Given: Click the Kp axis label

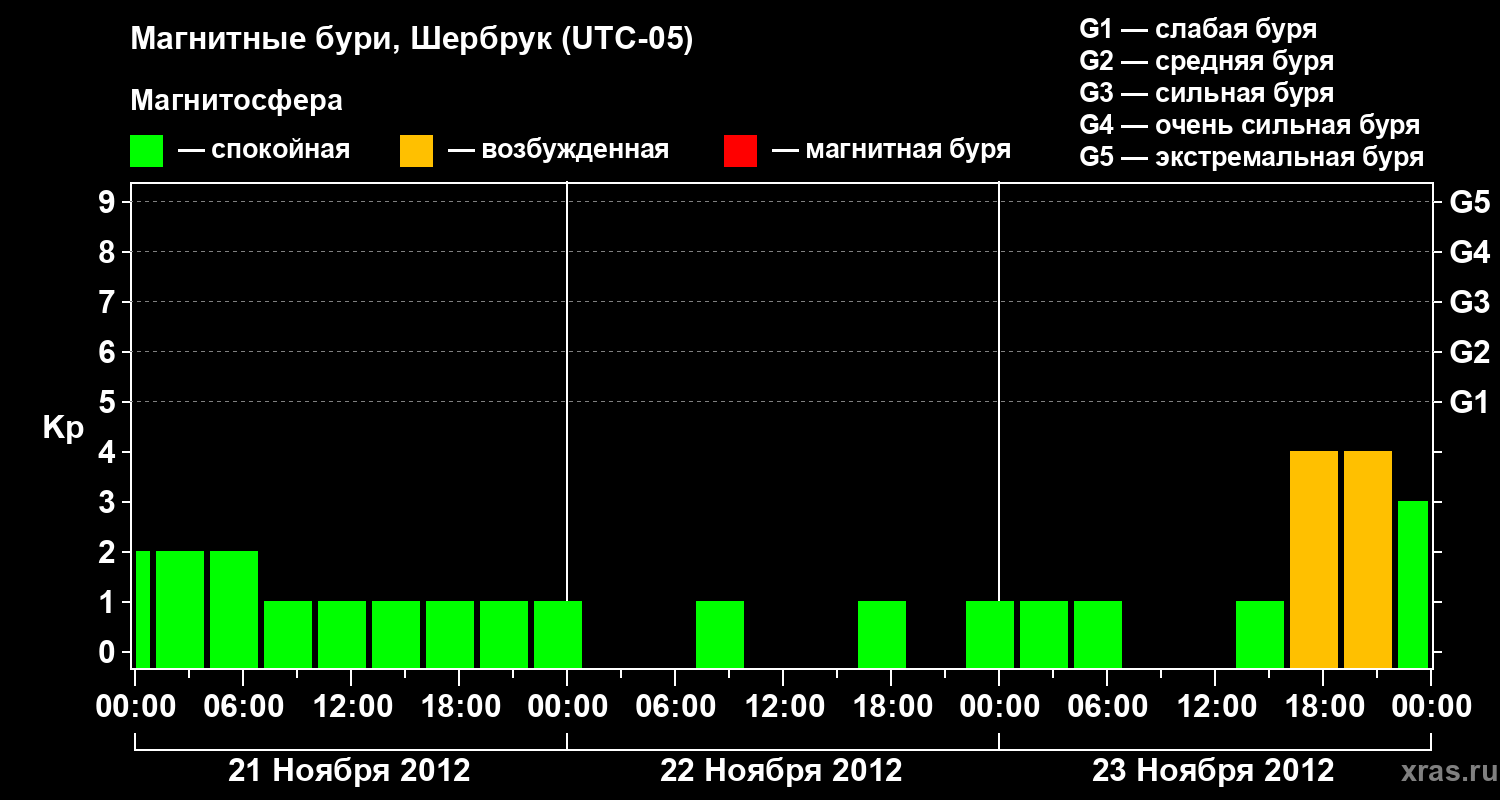Looking at the screenshot, I should click(63, 428).
